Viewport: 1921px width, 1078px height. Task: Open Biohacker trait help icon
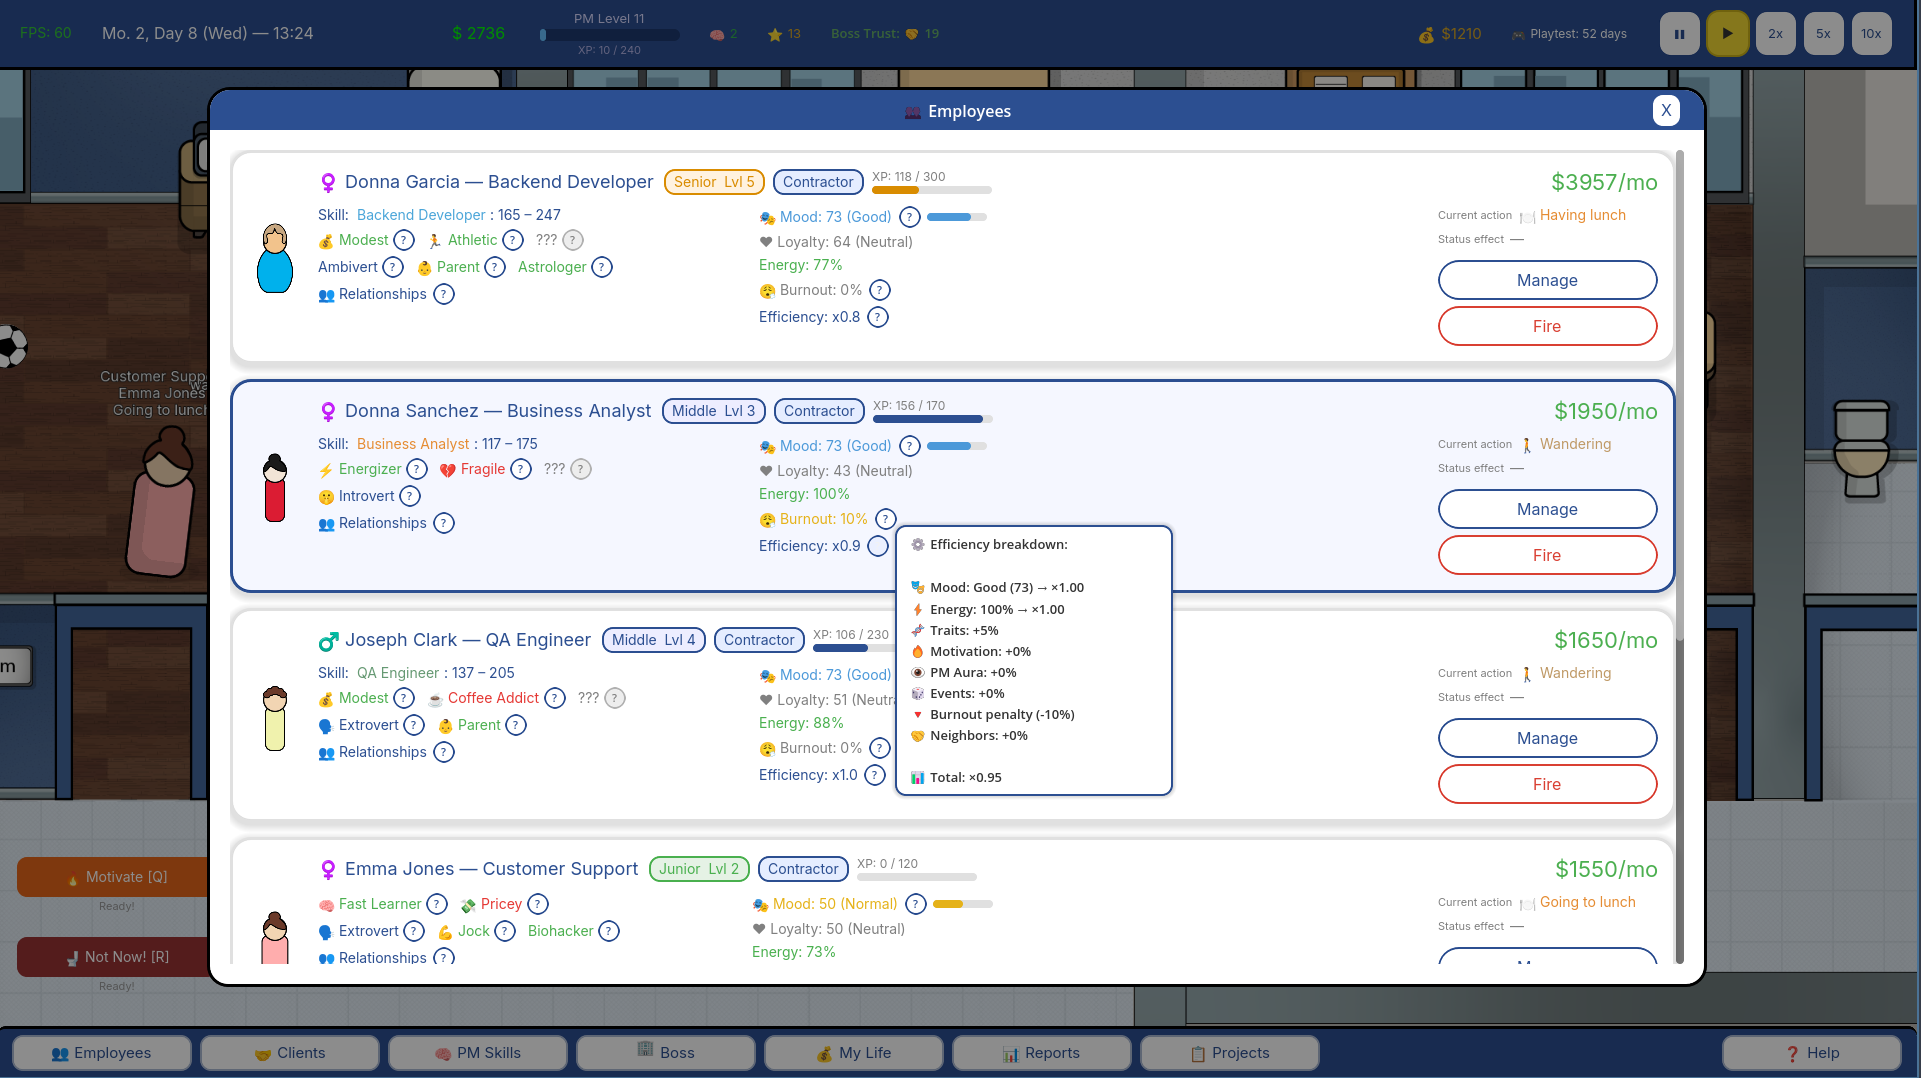click(609, 931)
